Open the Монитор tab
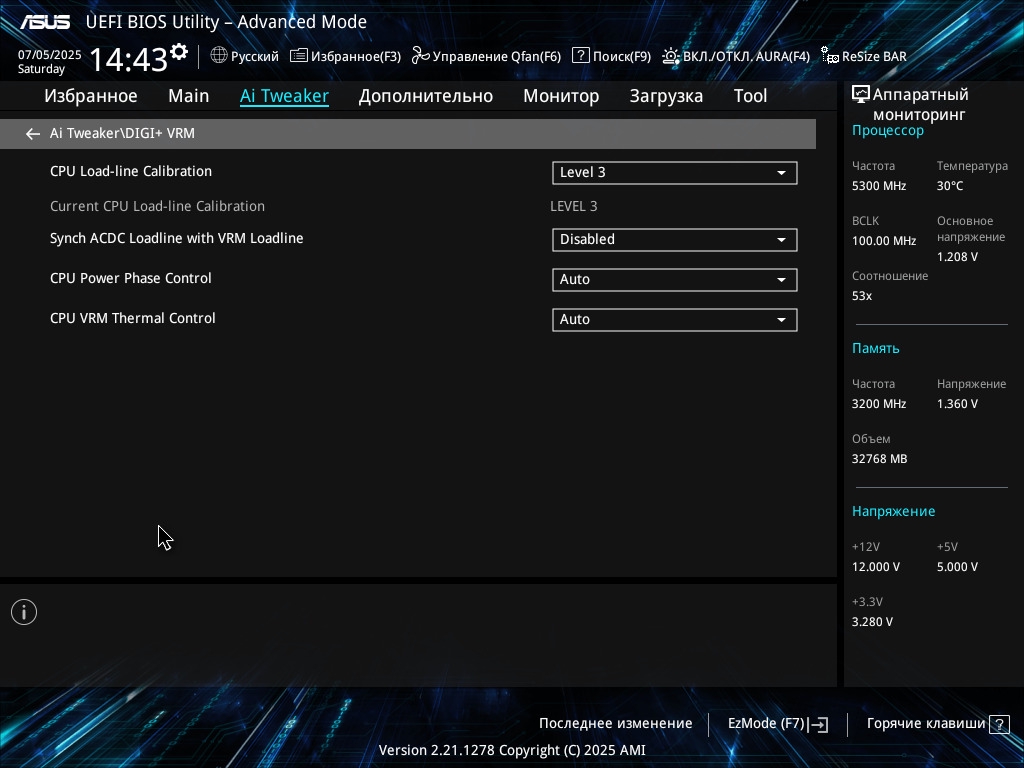Screen dimensions: 1024x768 (561, 96)
